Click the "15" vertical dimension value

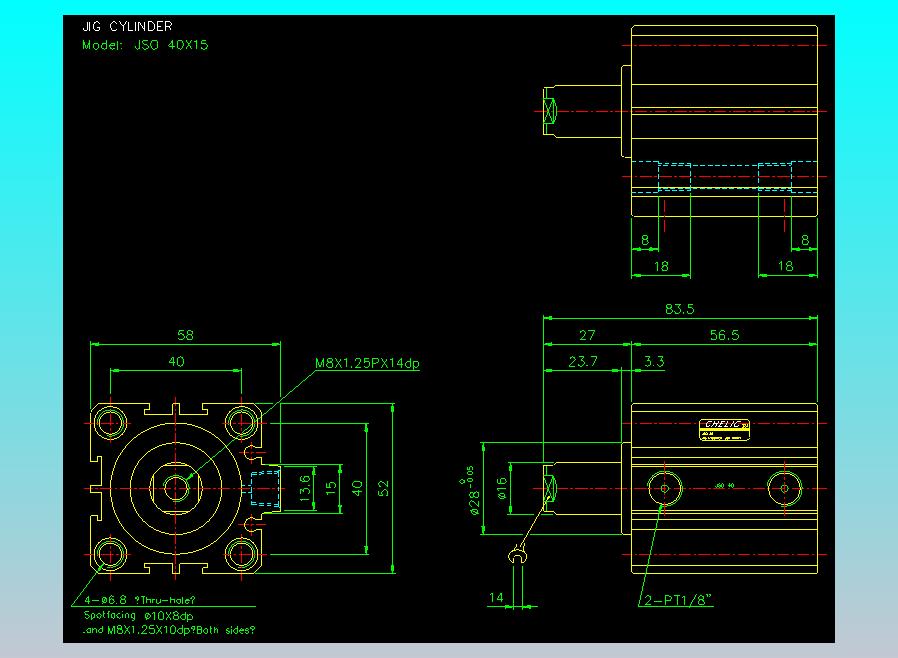pyautogui.click(x=331, y=488)
